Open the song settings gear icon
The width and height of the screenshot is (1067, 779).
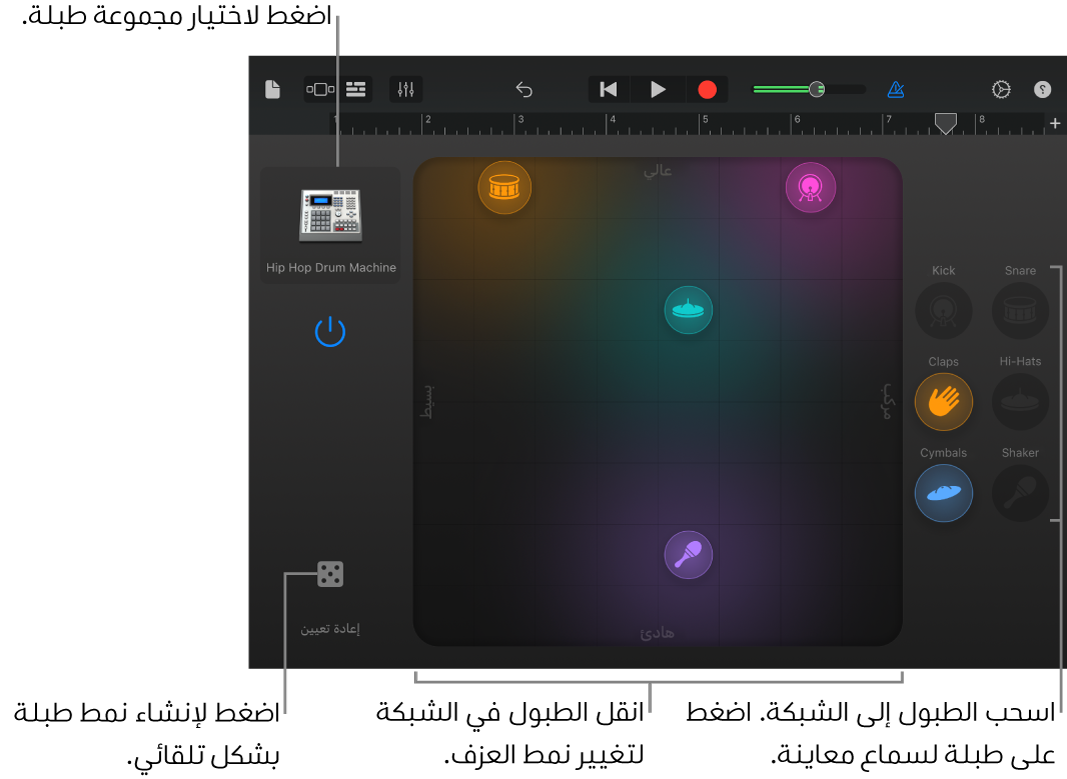1001,89
